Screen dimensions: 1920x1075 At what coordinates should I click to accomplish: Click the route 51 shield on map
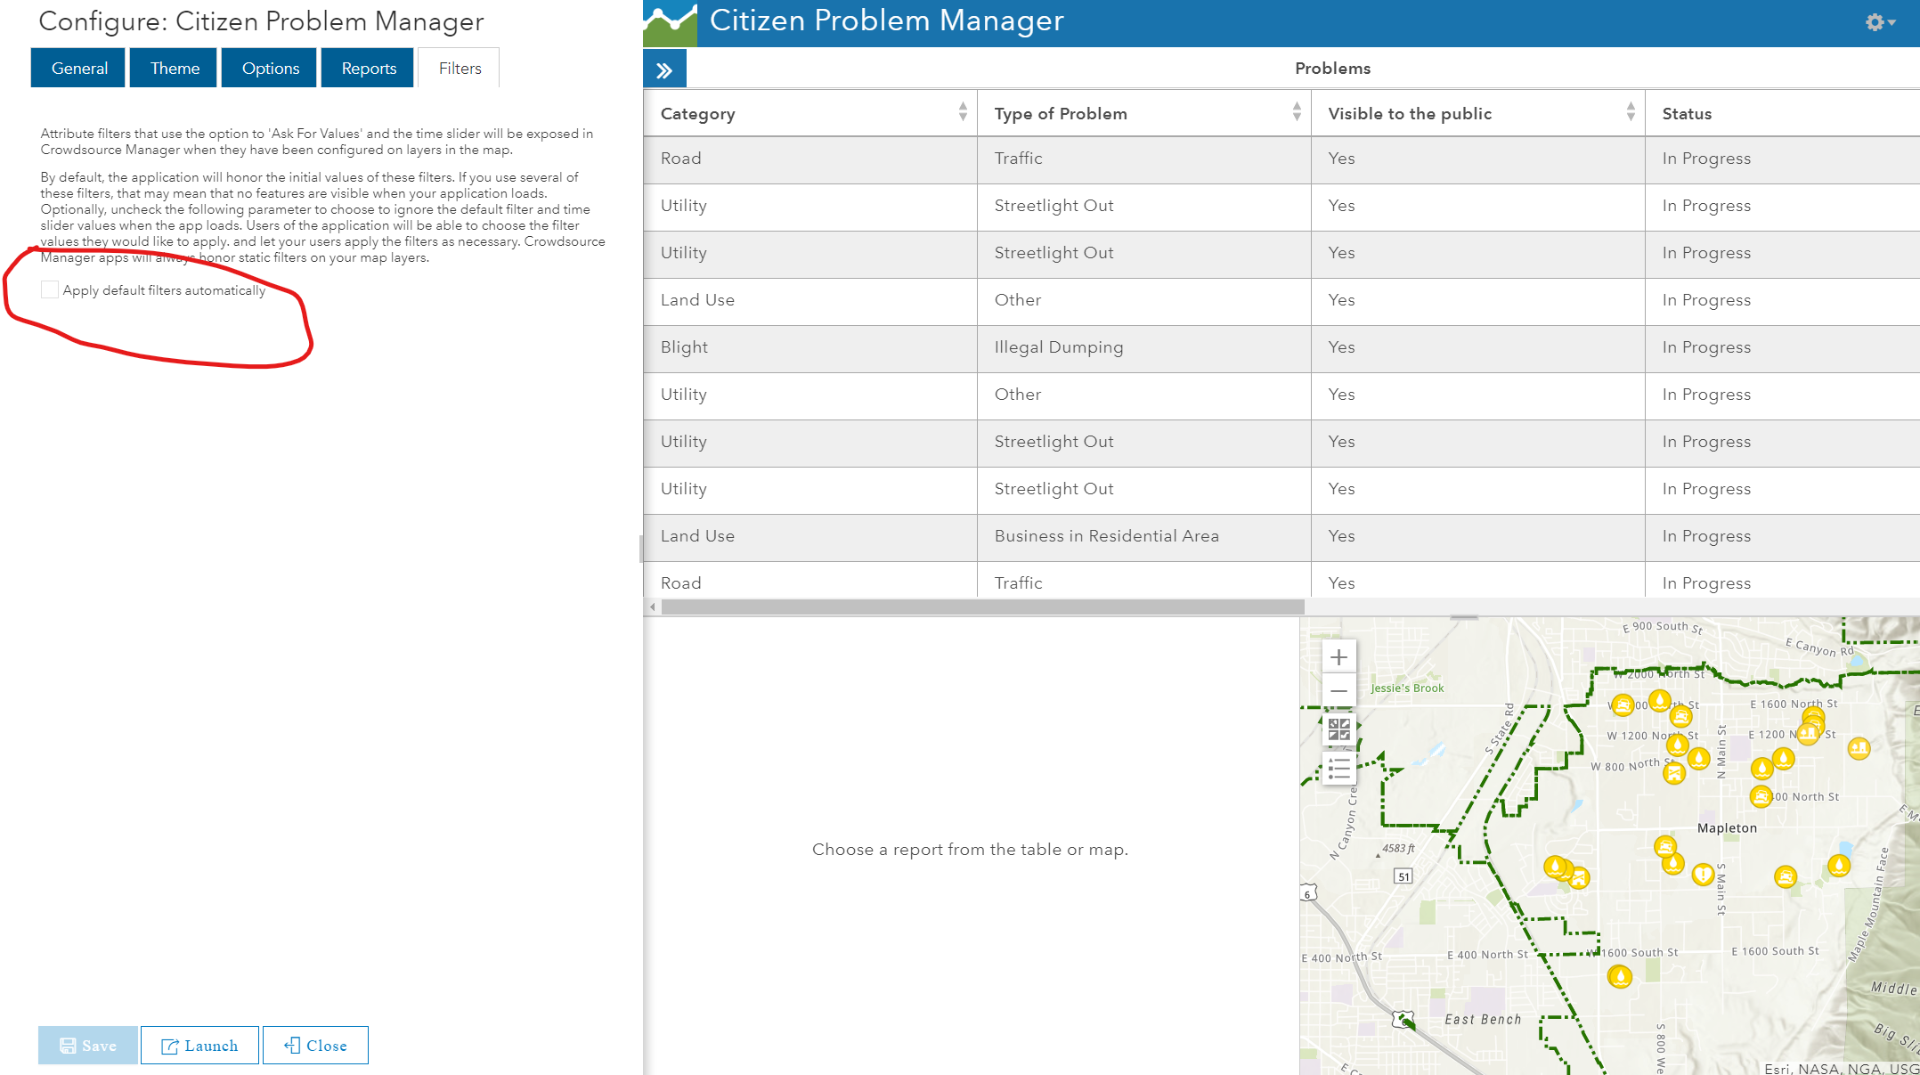1404,877
